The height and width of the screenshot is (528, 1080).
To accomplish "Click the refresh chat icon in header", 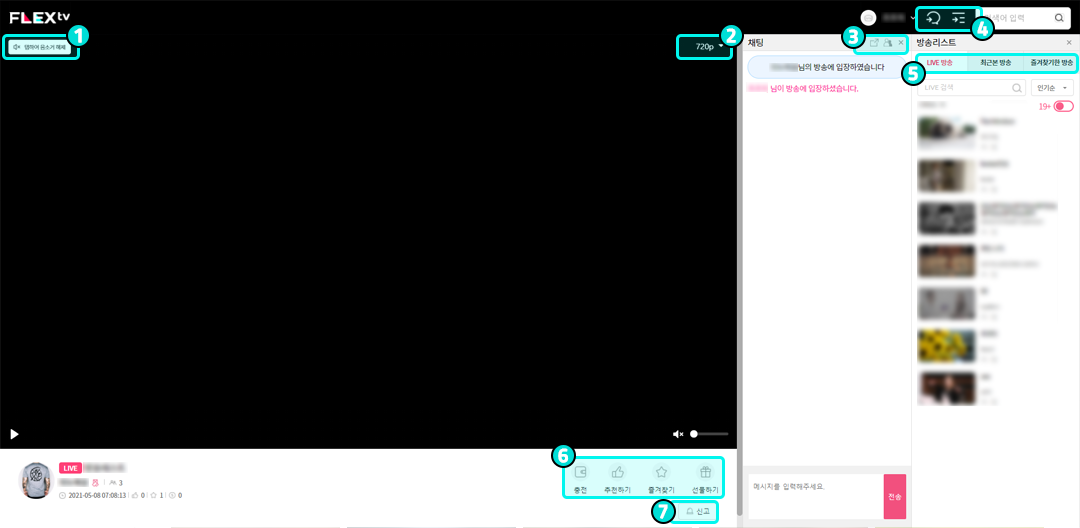I will 934,18.
